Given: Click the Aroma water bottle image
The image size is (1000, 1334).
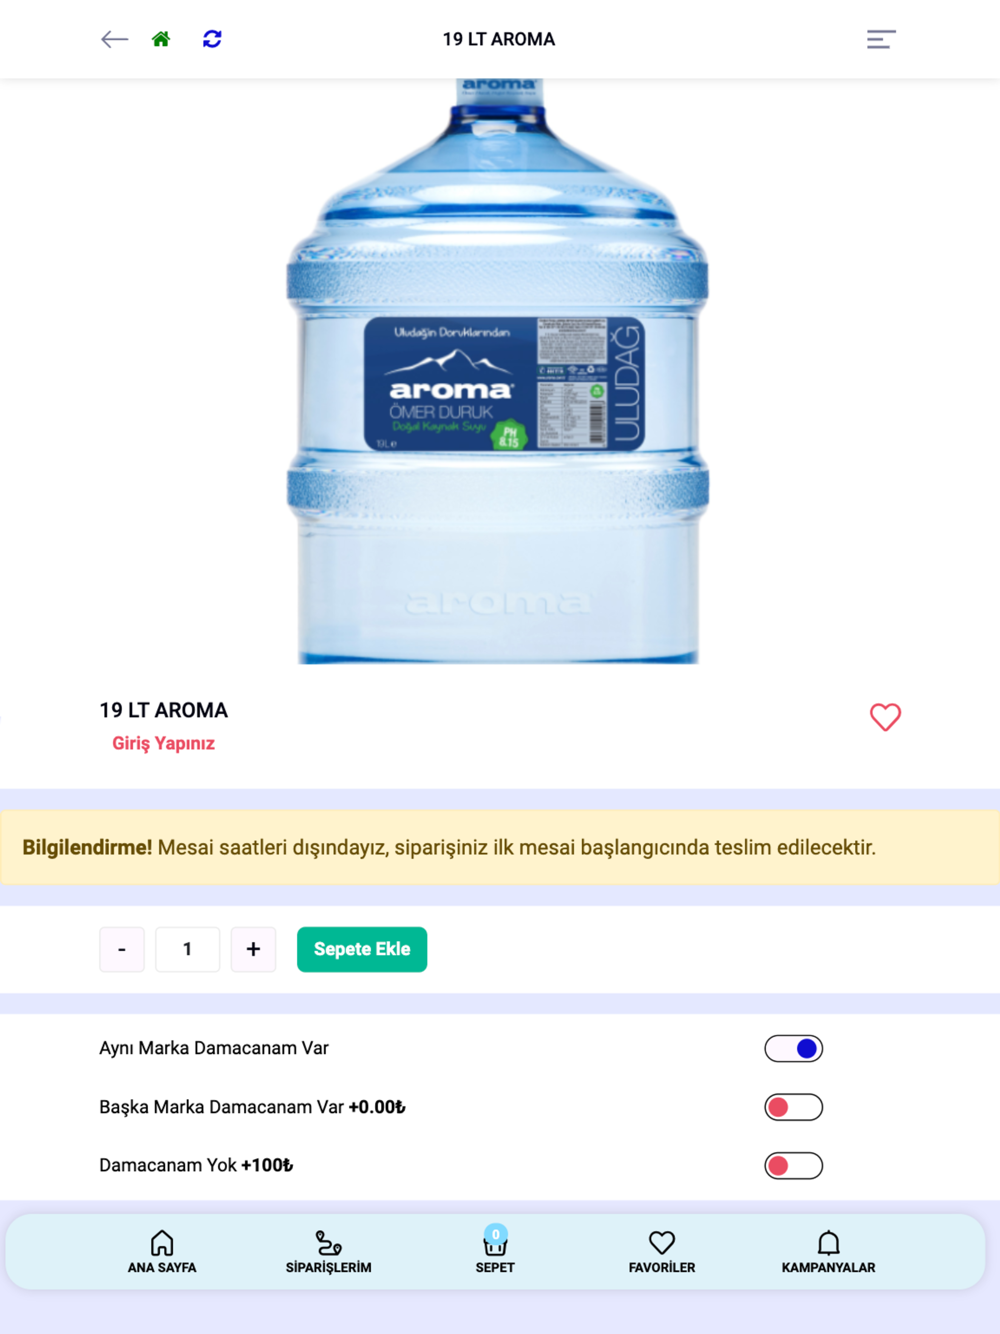Looking at the screenshot, I should [x=498, y=371].
